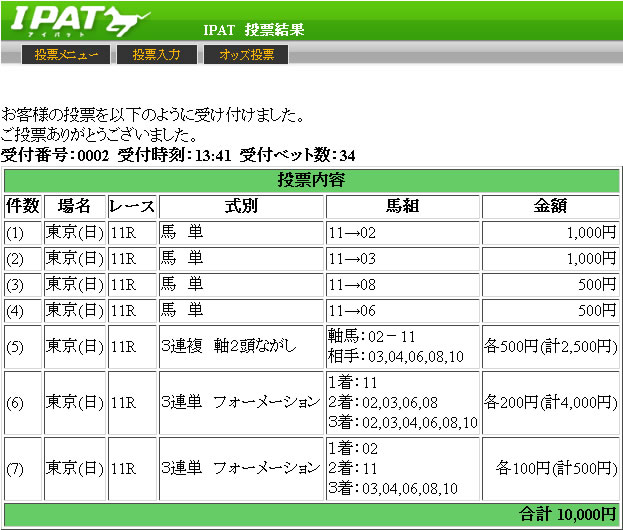Click 11R race cell in row (4)
The image size is (623, 530).
(132, 311)
